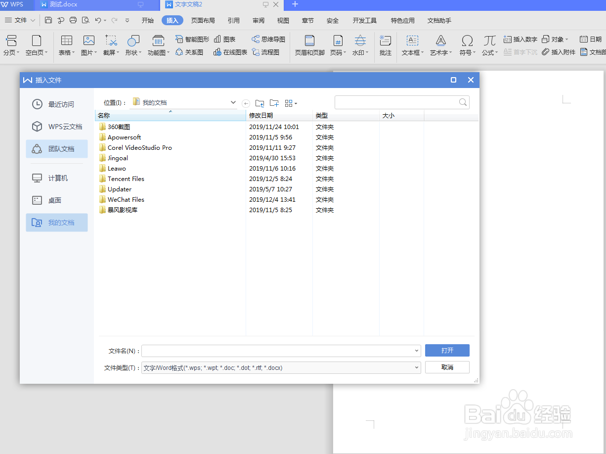
Task: Select the 截屏 screenshot tool
Action: pos(111,45)
